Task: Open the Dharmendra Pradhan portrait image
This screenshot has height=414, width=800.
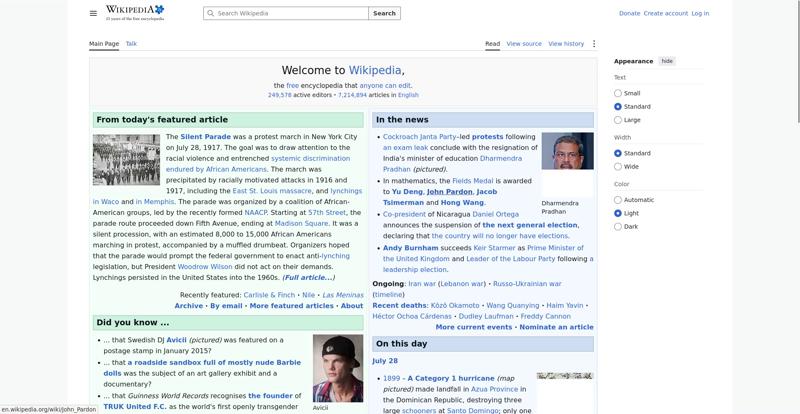Action: tap(567, 151)
